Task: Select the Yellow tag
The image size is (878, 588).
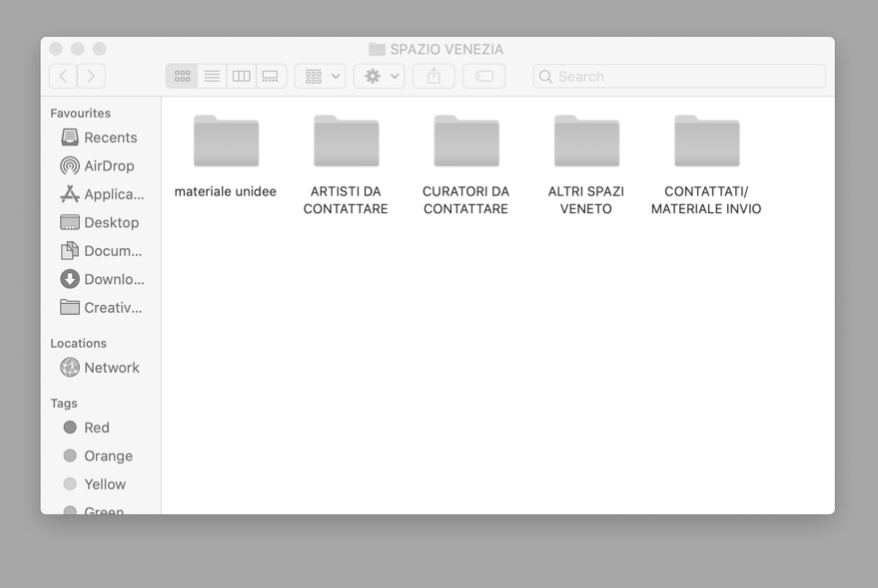Action: coord(95,484)
